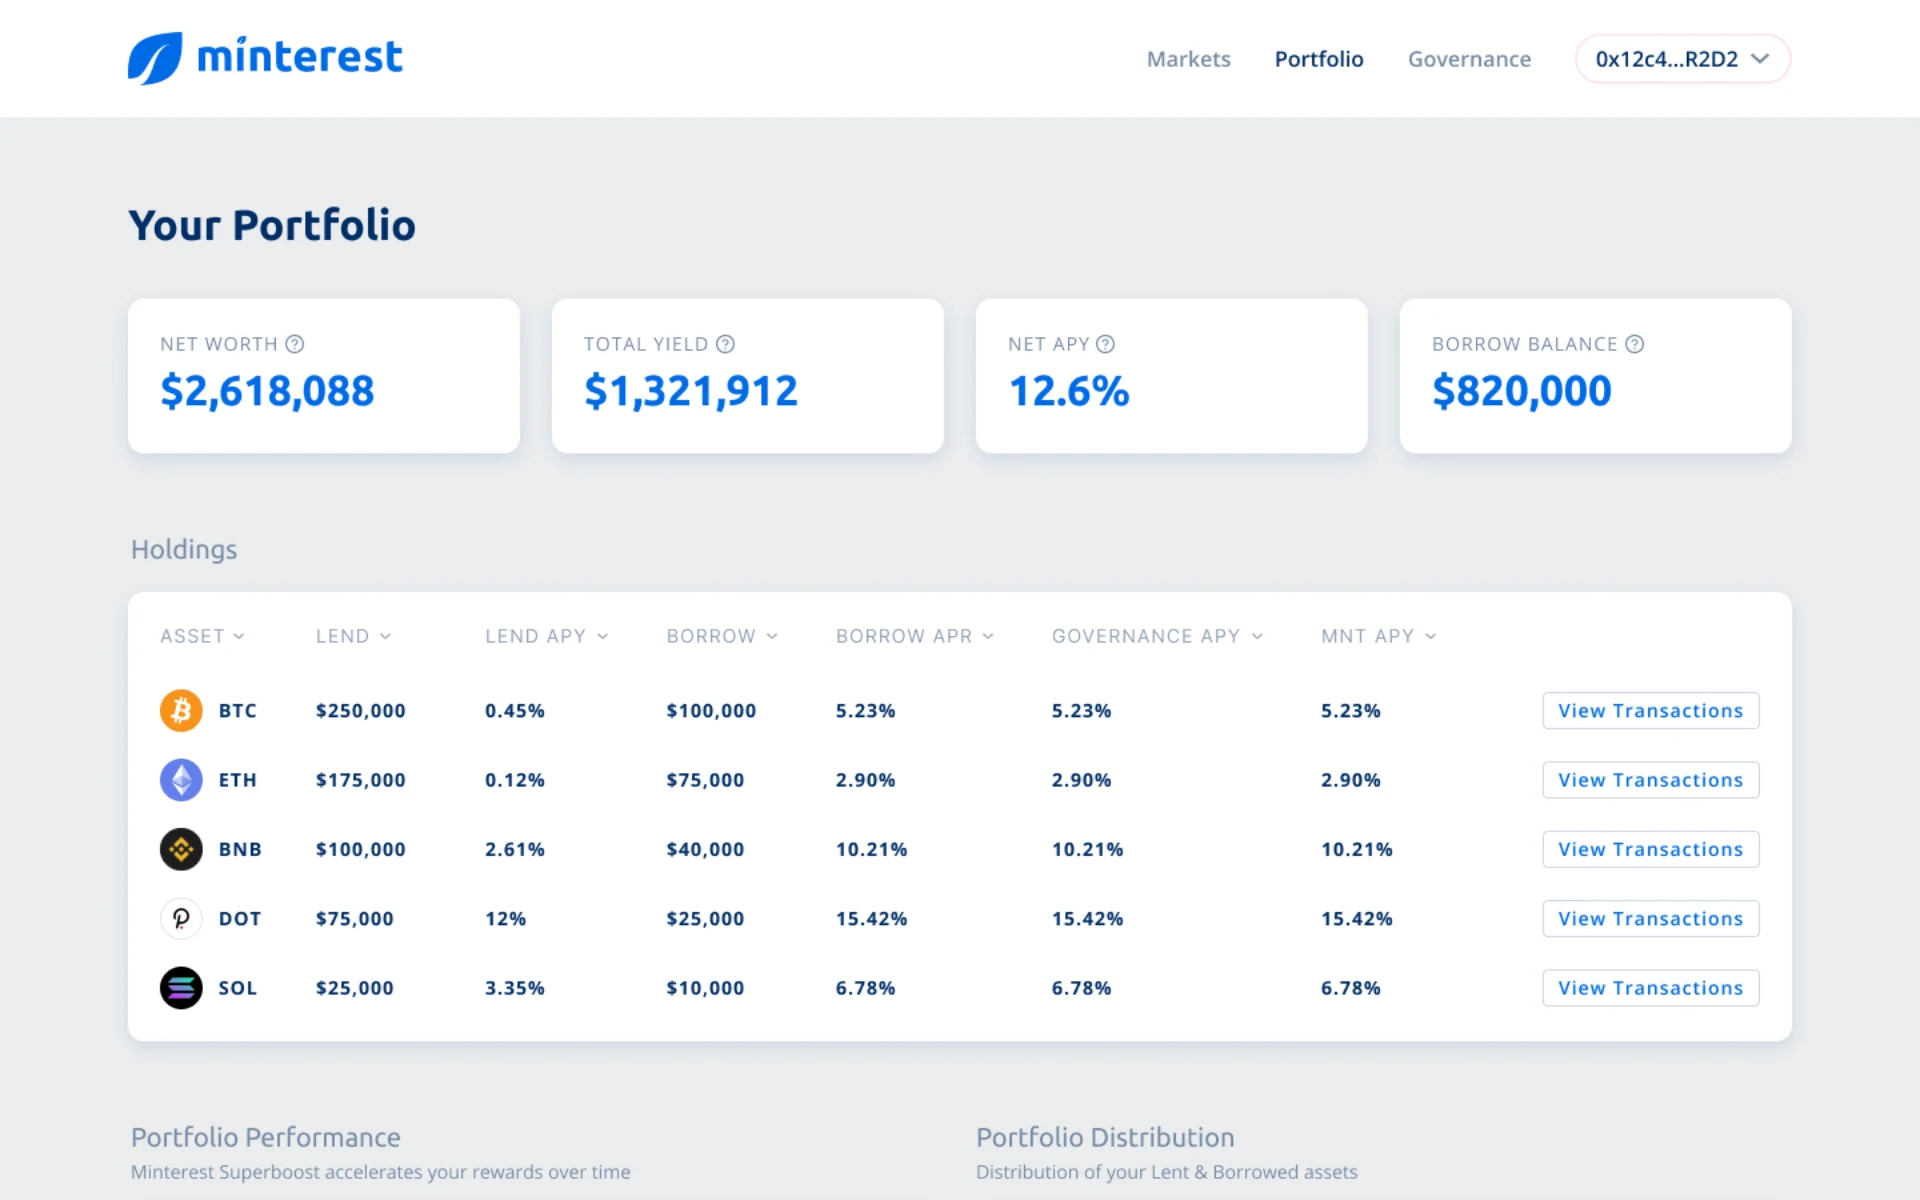Switch to the Governance page
1920x1200 pixels.
(x=1469, y=59)
